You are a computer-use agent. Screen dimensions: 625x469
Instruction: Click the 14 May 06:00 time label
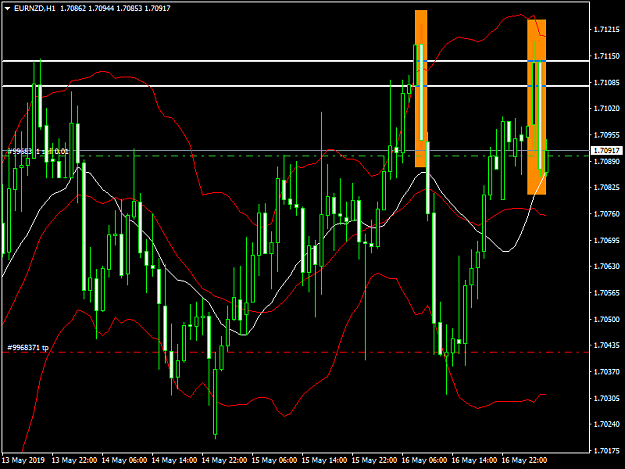tap(124, 460)
